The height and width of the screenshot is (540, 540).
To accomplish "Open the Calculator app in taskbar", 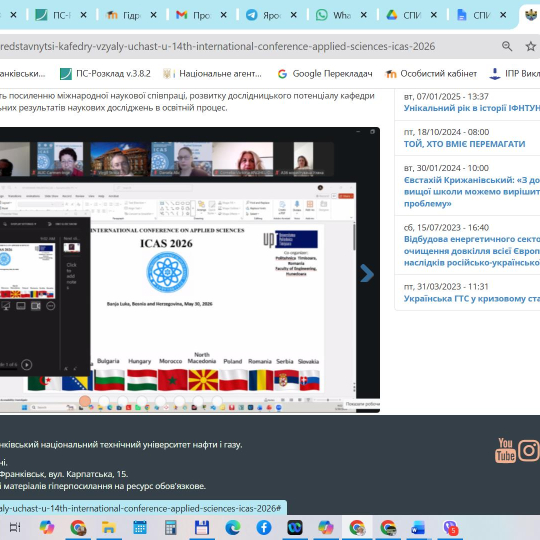I will click(x=171, y=527).
